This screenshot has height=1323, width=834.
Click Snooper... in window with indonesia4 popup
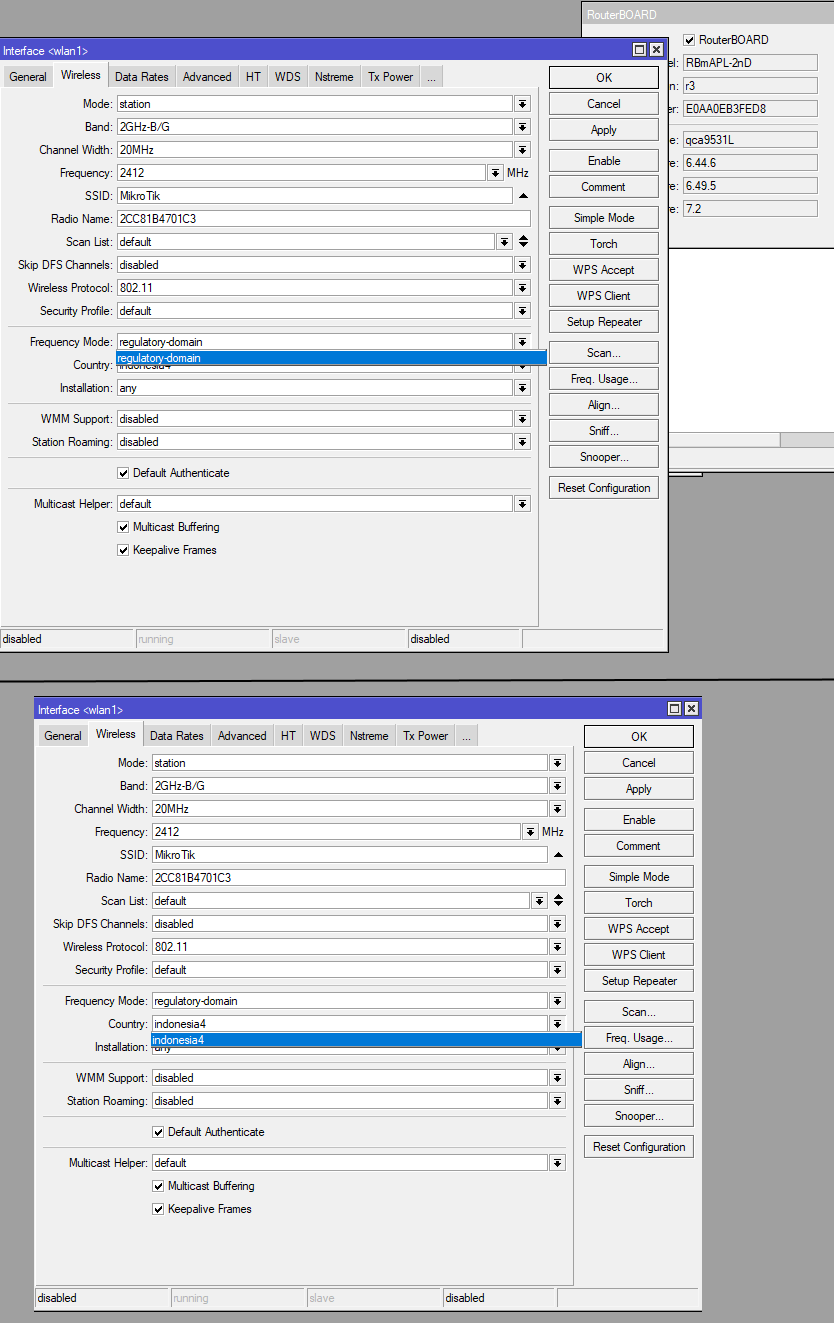639,1116
